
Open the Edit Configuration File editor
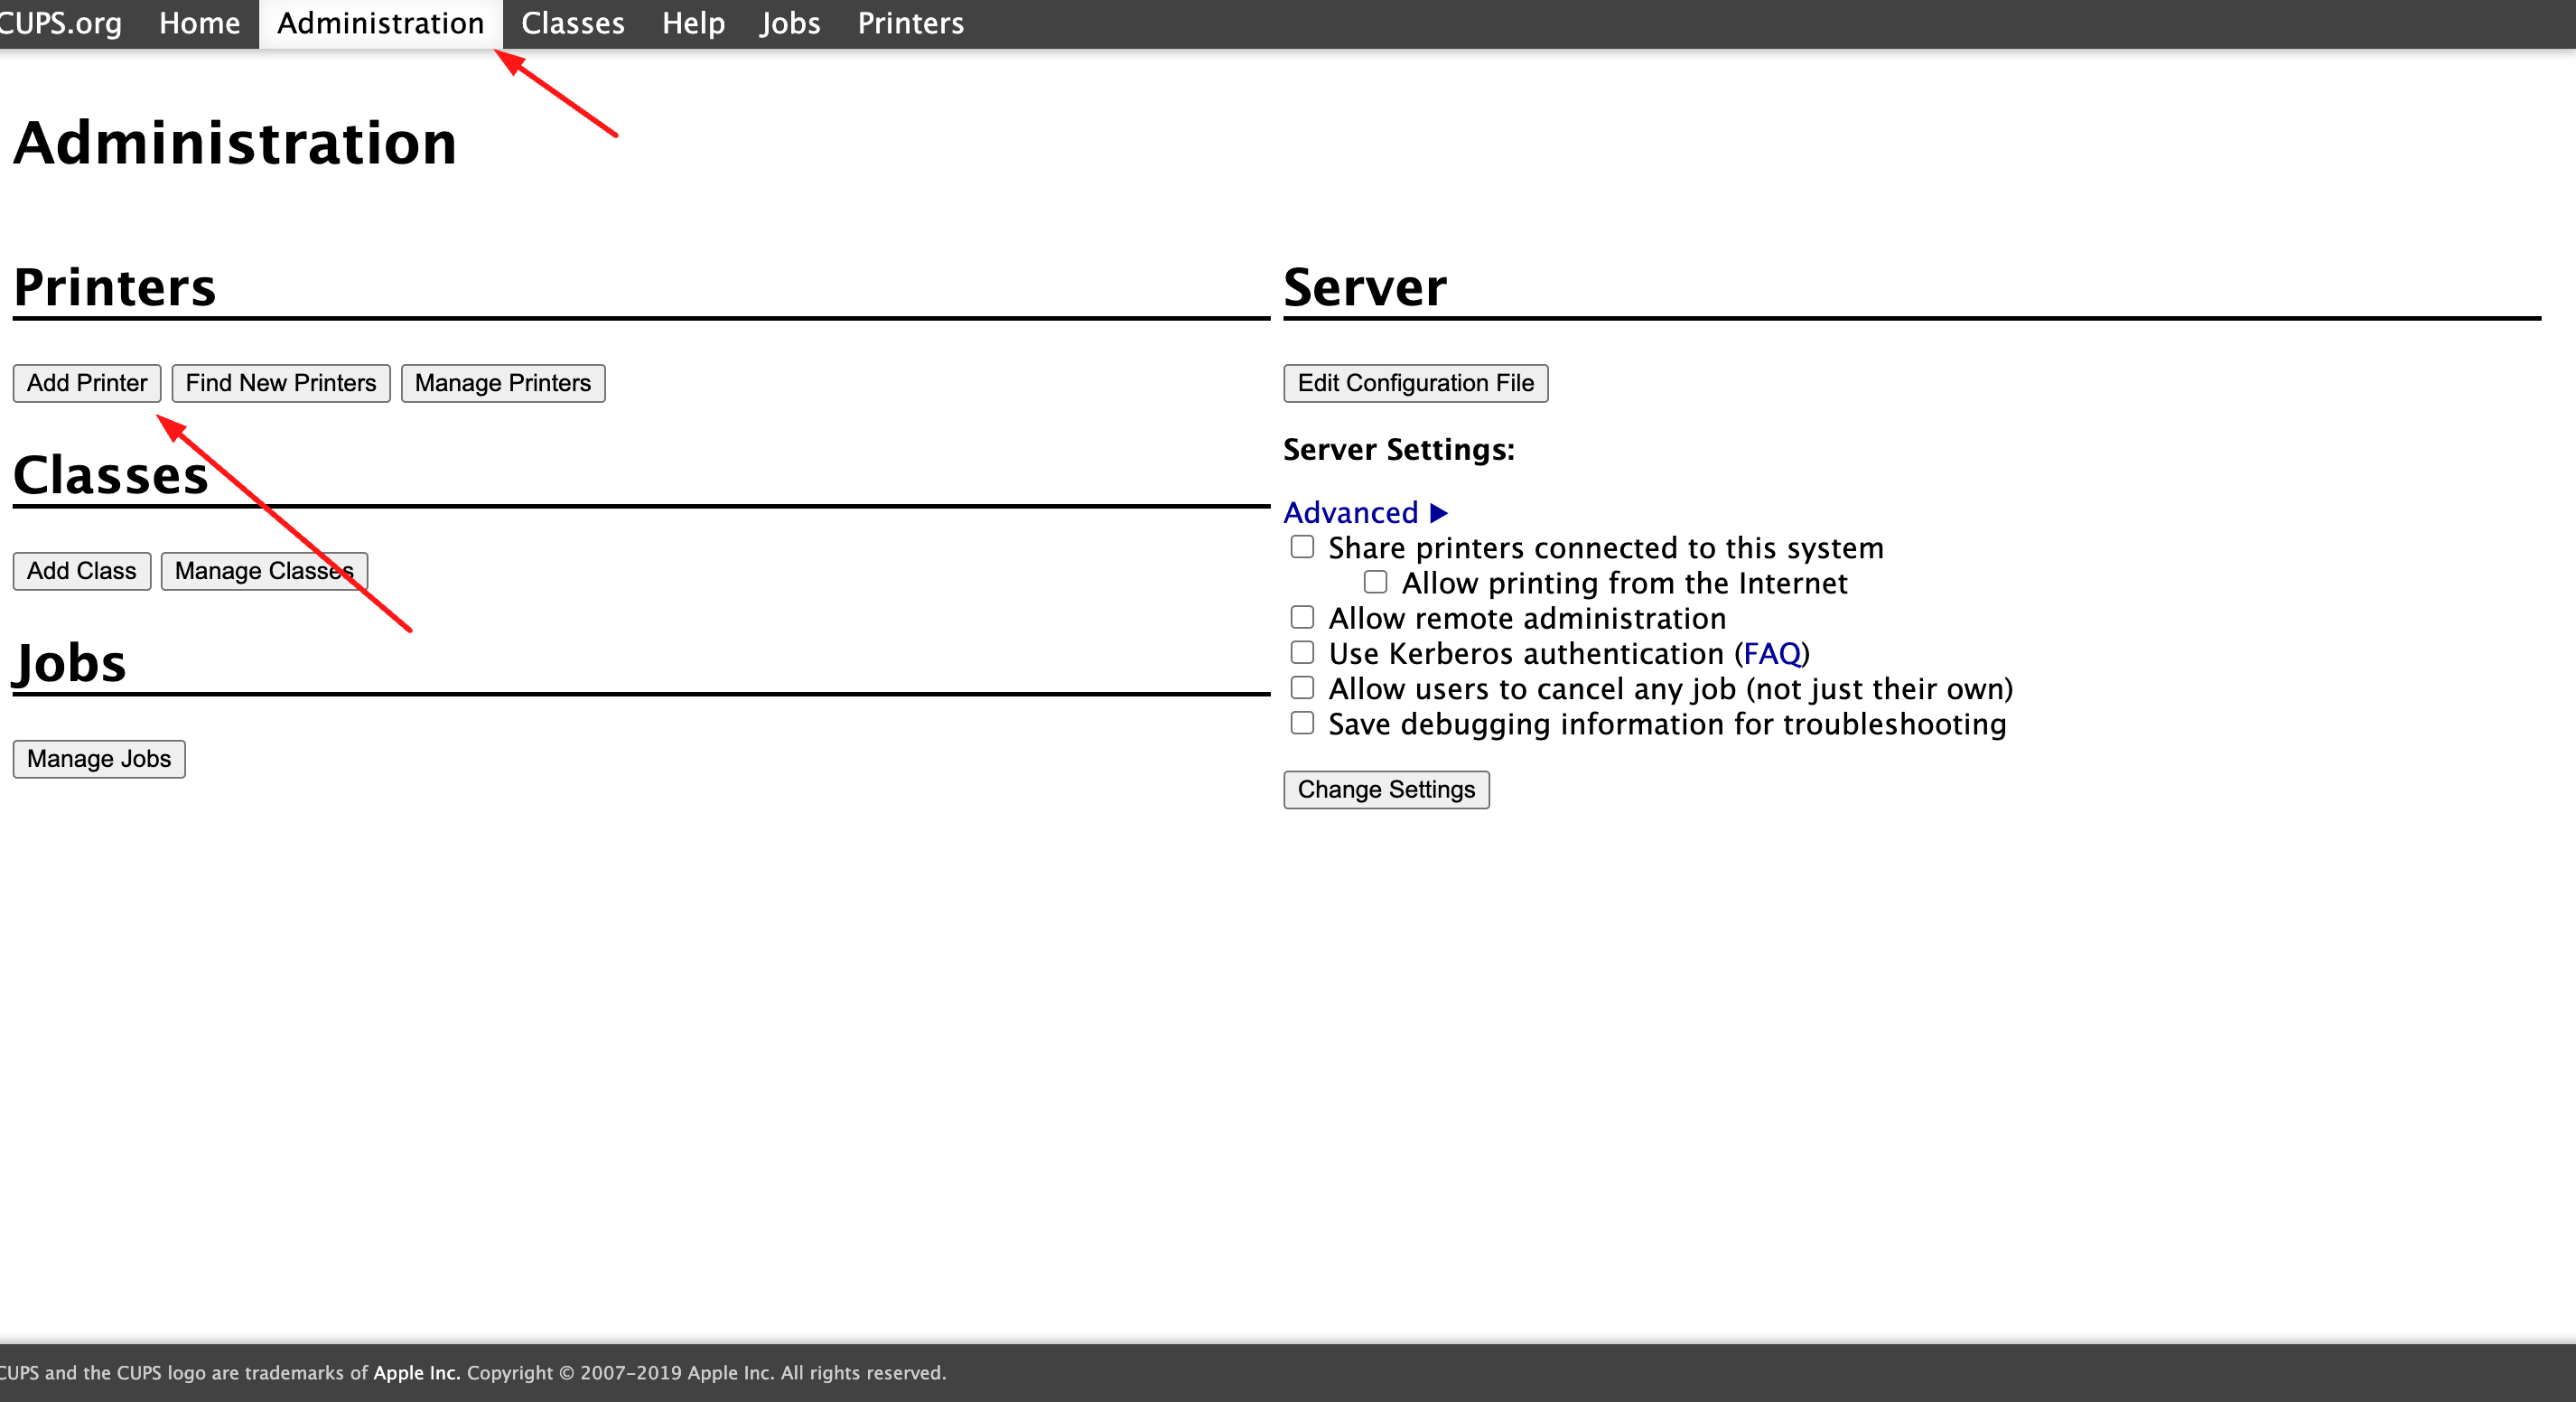tap(1414, 383)
